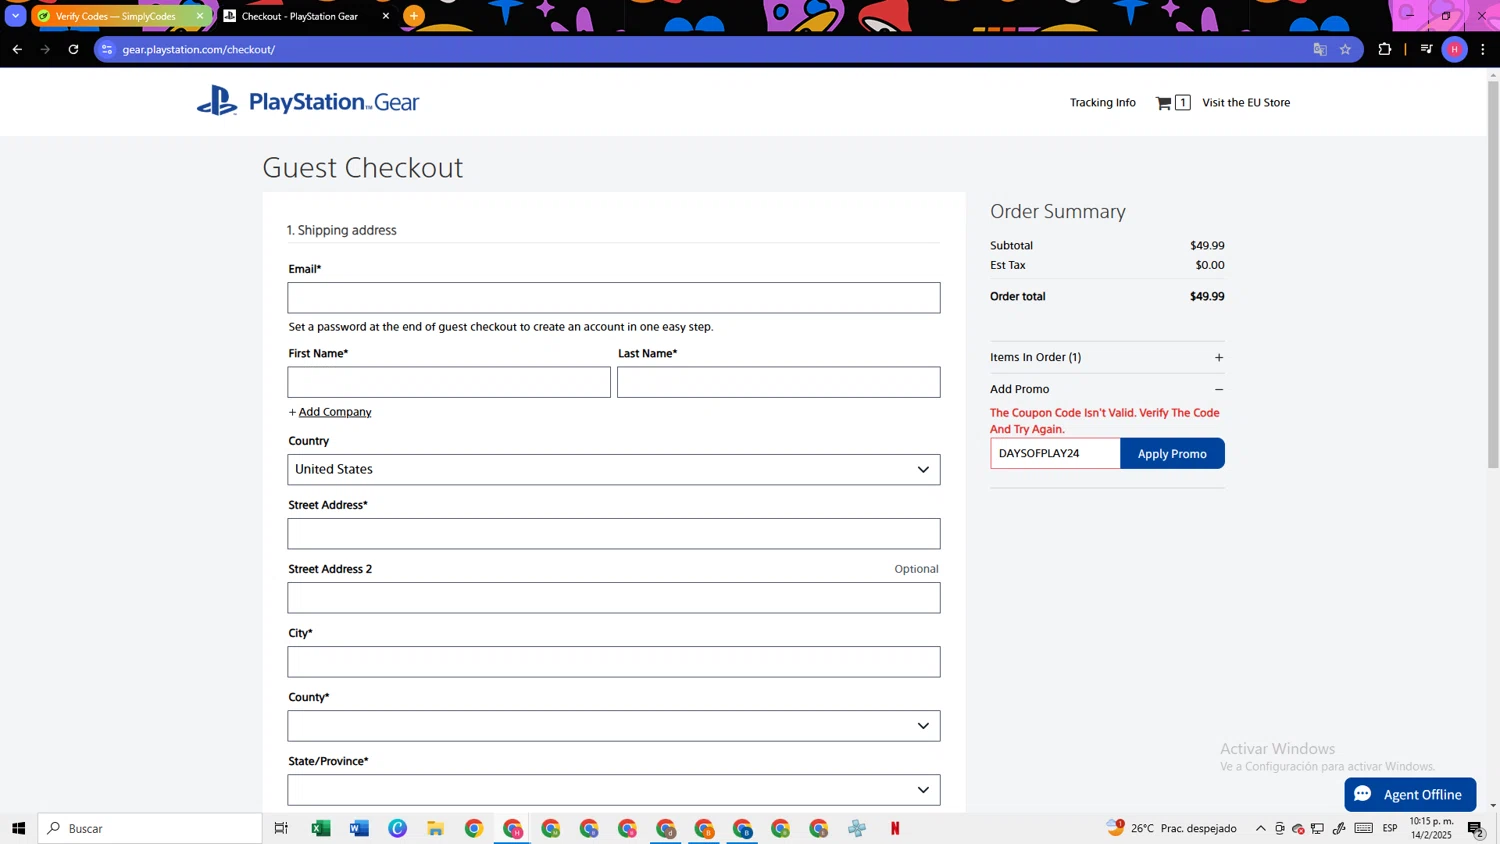Click the City input field
The height and width of the screenshot is (844, 1500).
(614, 662)
